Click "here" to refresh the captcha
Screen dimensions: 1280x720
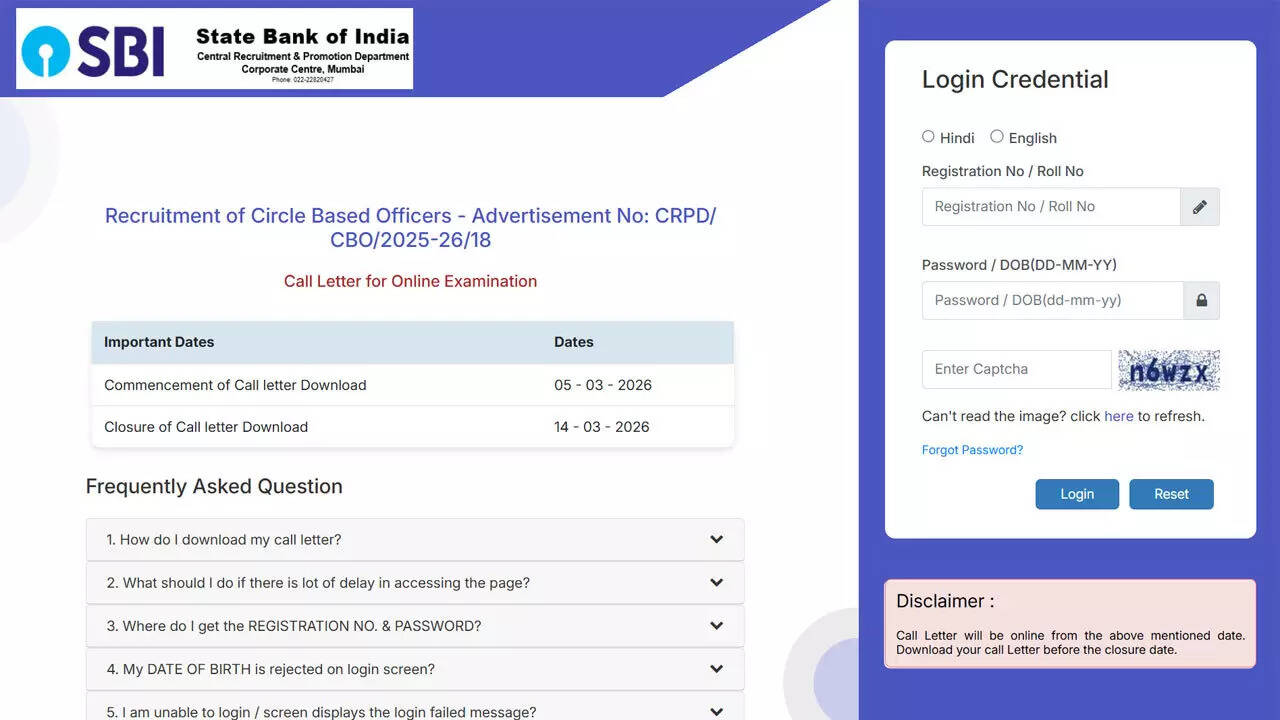(1118, 416)
